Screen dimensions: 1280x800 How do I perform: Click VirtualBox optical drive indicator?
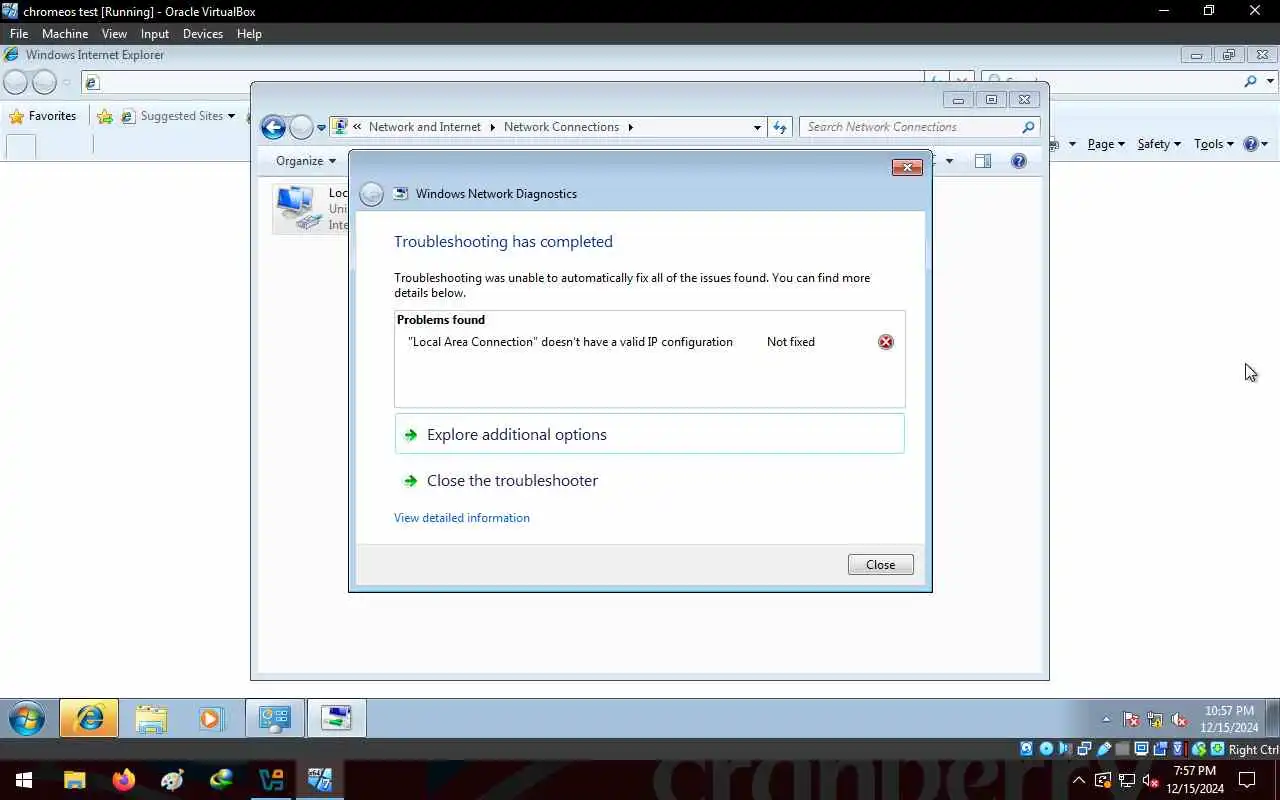[x=1046, y=749]
